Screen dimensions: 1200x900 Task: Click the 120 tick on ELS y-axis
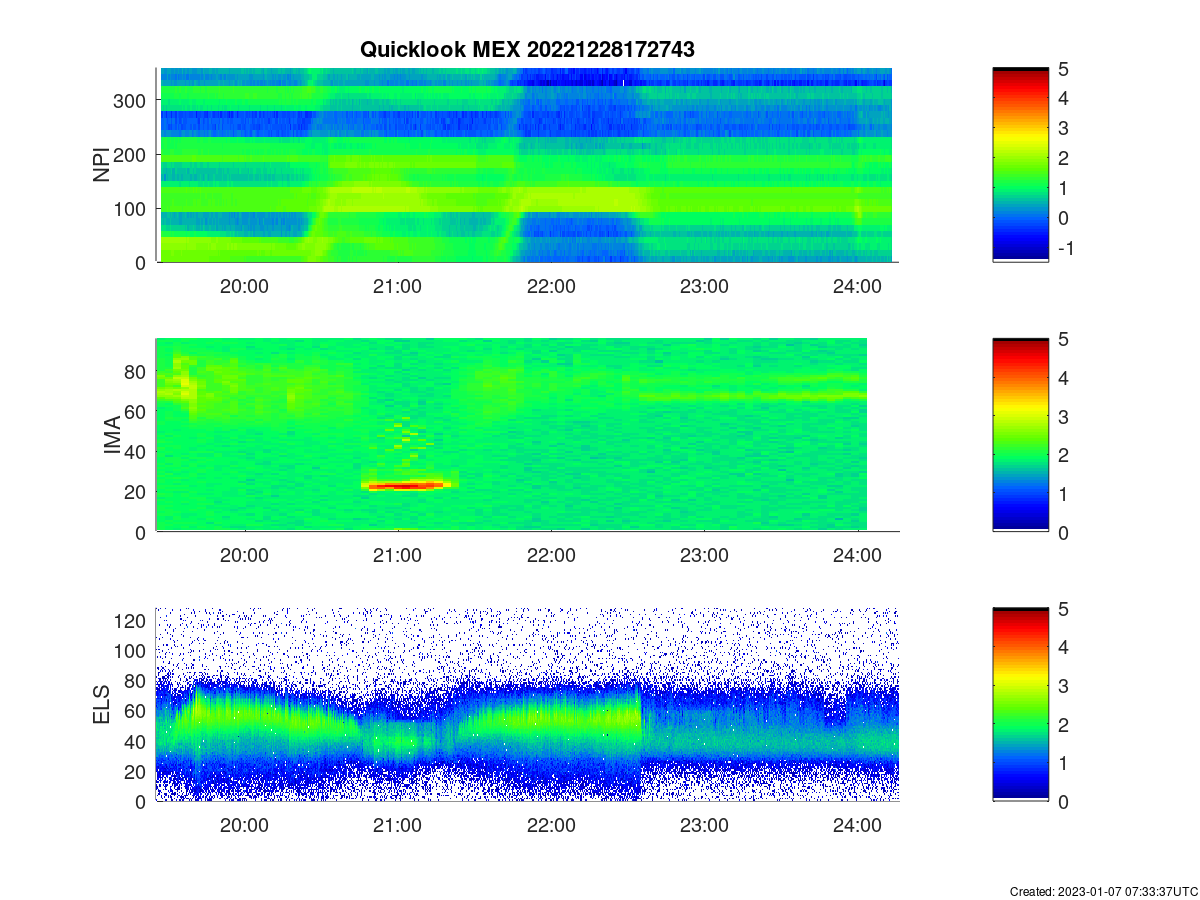pyautogui.click(x=132, y=621)
